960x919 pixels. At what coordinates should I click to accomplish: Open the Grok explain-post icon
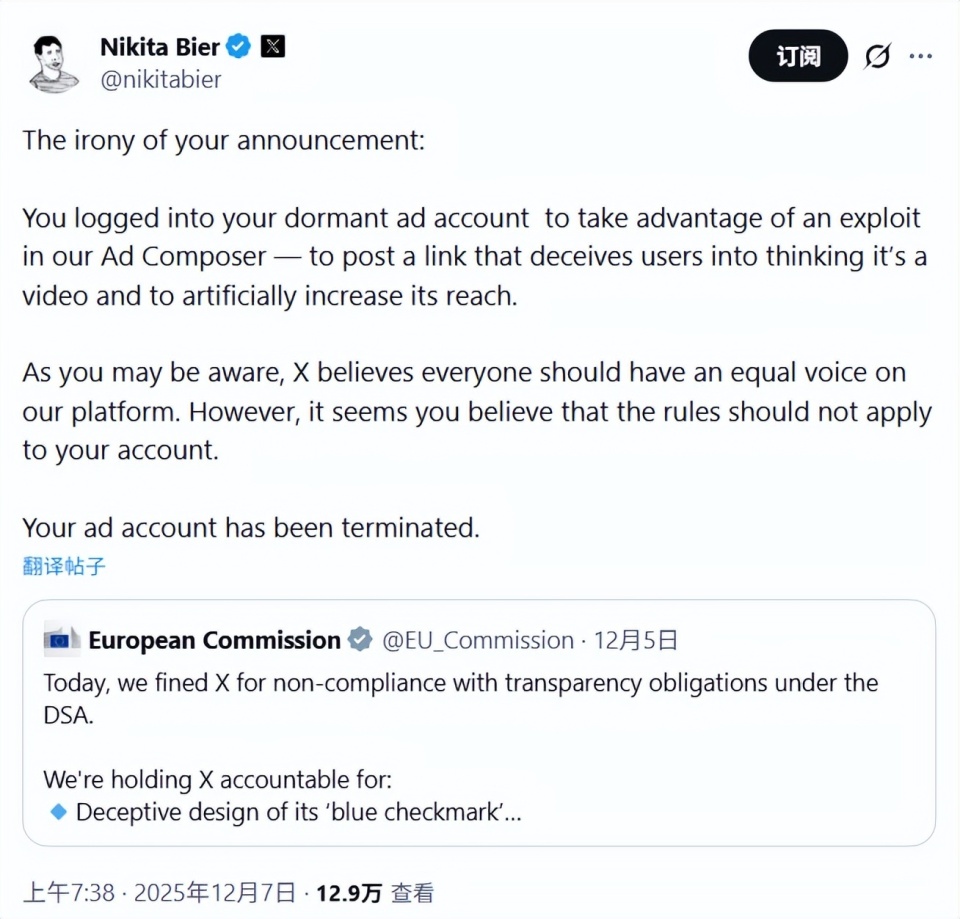[x=877, y=57]
